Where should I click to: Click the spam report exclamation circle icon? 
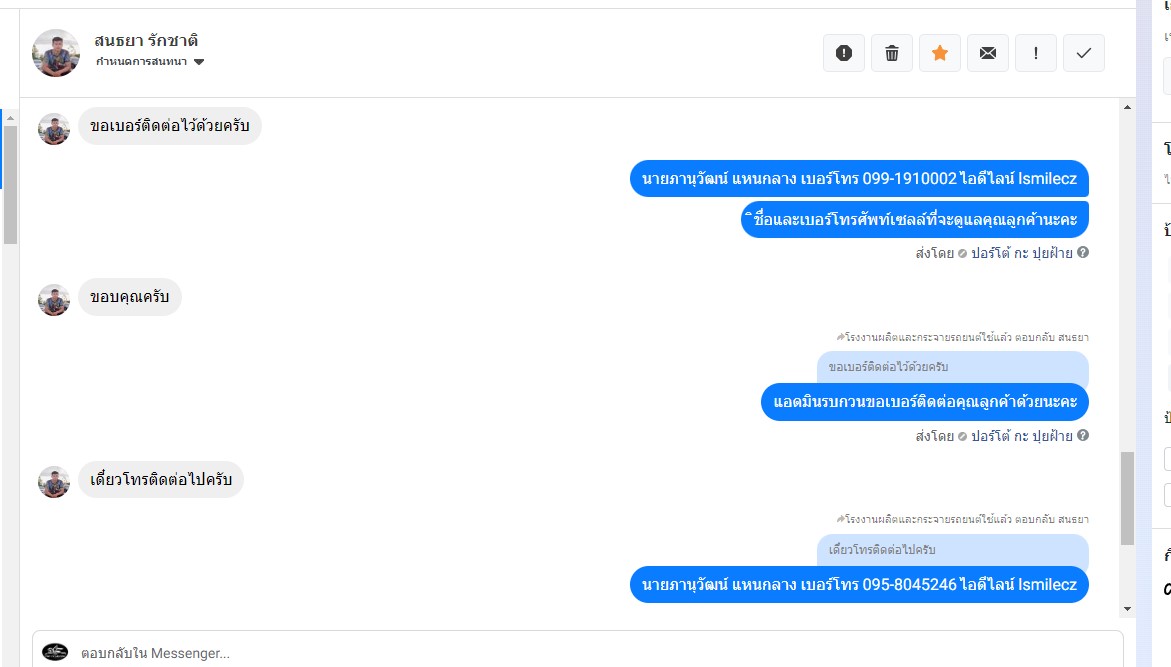844,53
